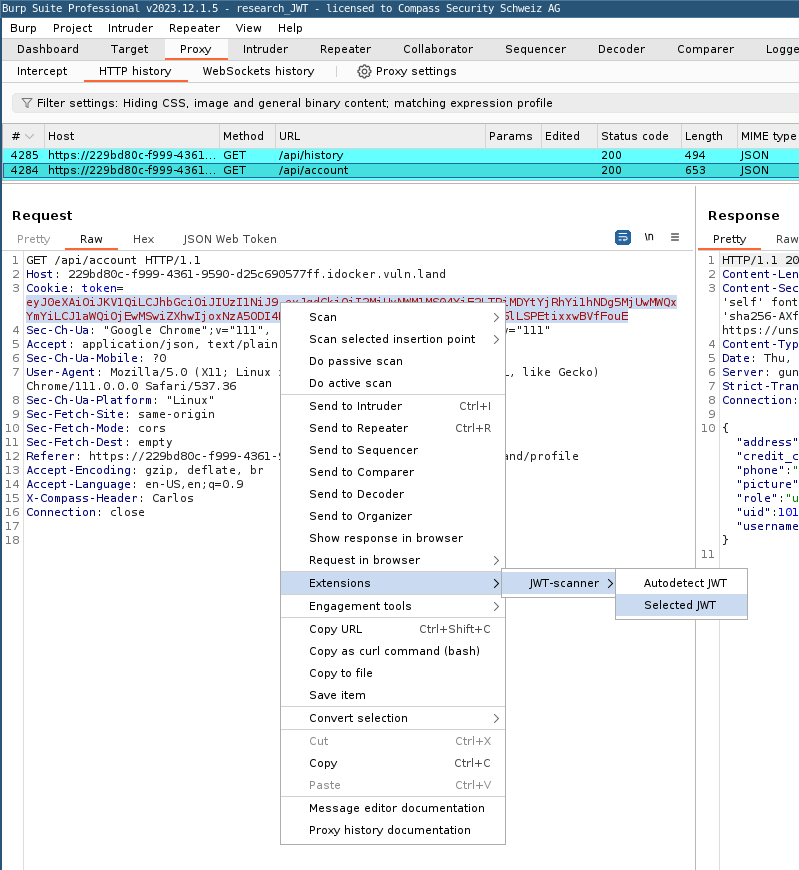The width and height of the screenshot is (799, 870).
Task: Open the Collaborator tab
Action: pos(438,49)
